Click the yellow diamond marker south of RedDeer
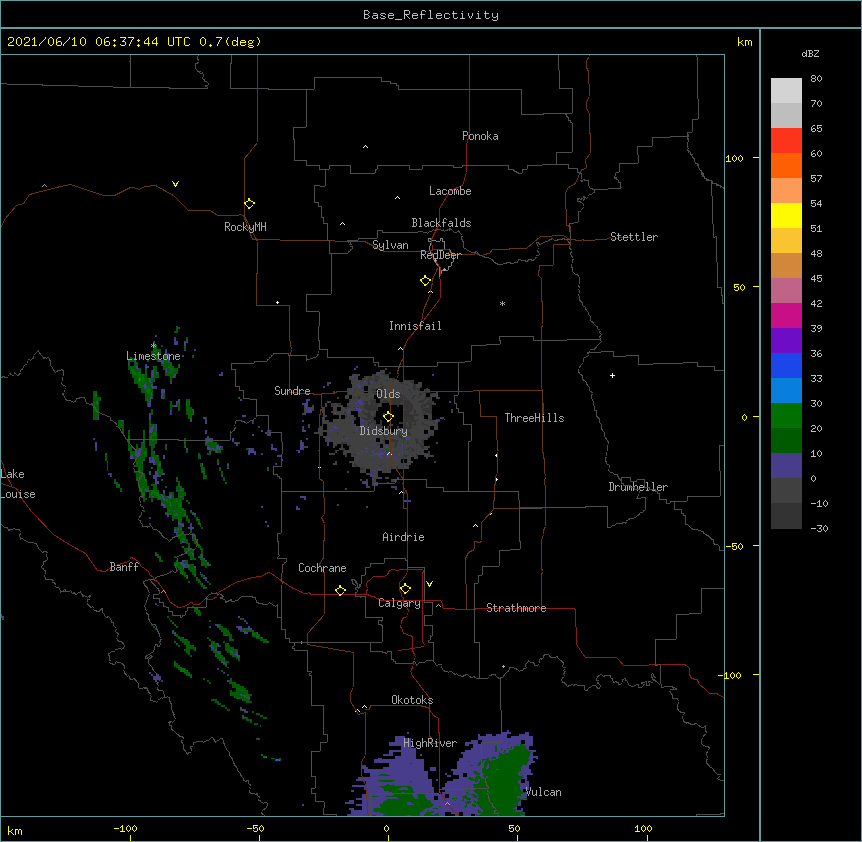 coord(425,281)
